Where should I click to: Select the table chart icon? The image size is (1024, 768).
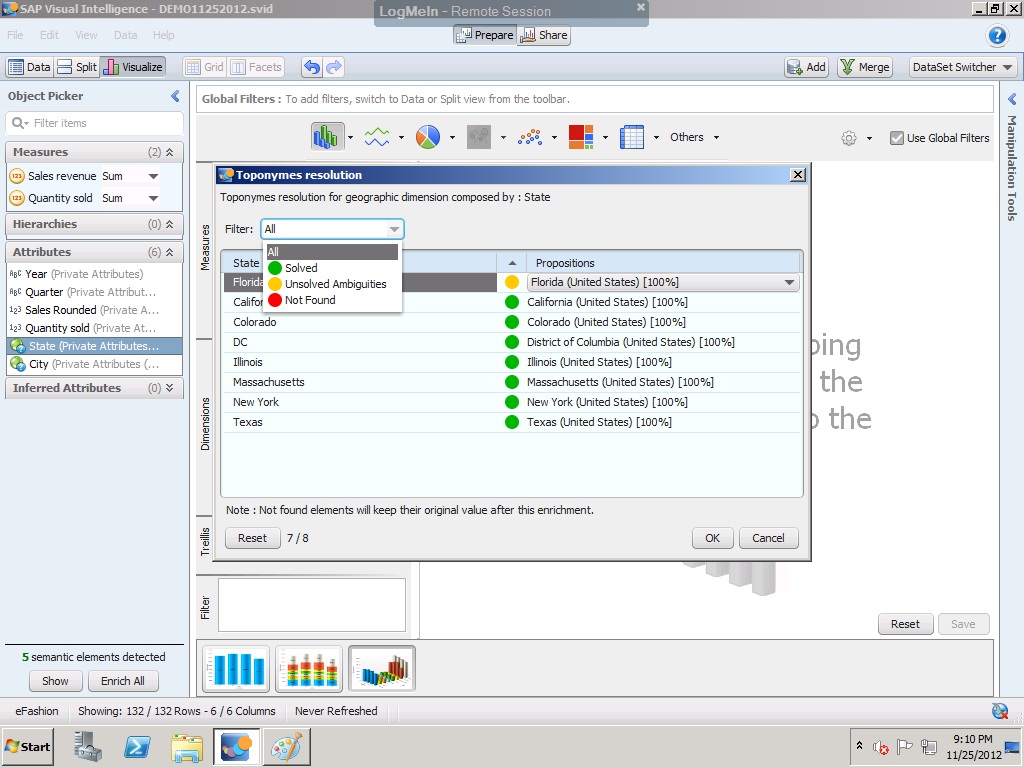tap(632, 137)
